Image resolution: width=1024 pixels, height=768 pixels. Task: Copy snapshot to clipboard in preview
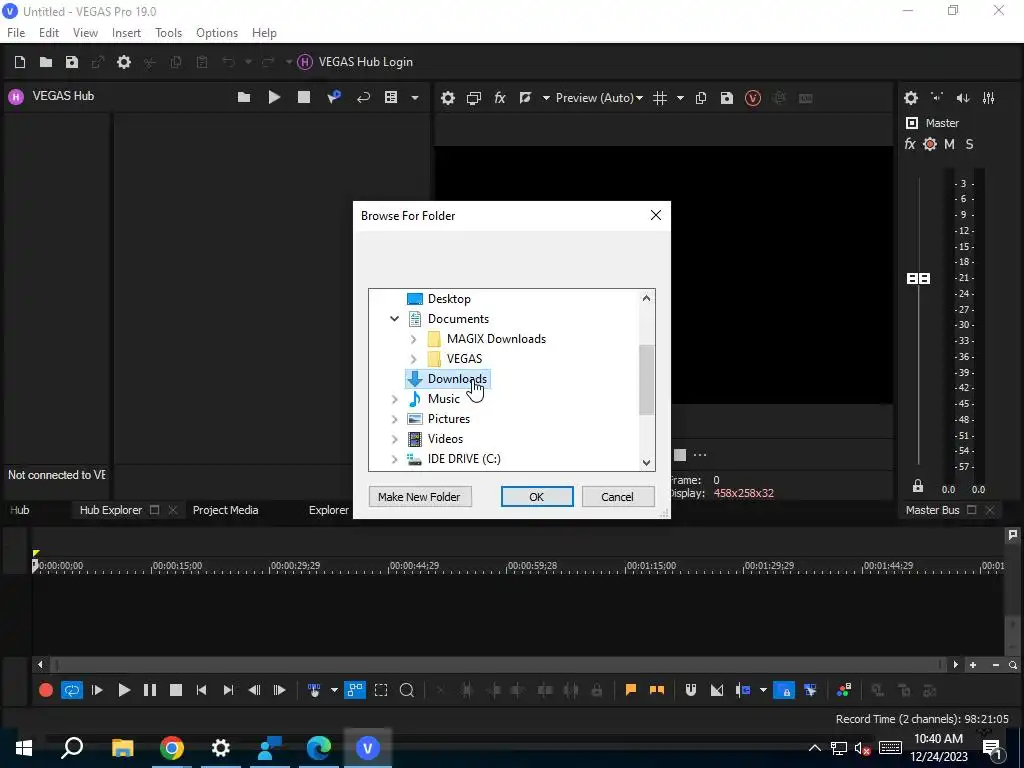(701, 98)
